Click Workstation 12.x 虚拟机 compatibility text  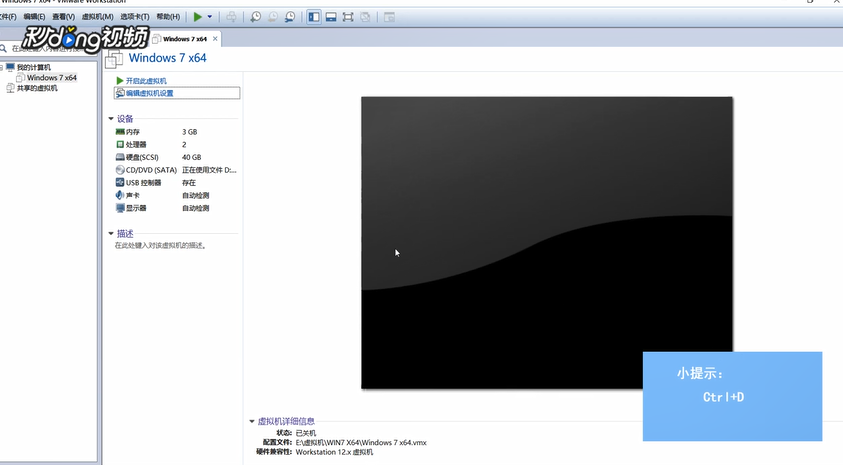(334, 453)
